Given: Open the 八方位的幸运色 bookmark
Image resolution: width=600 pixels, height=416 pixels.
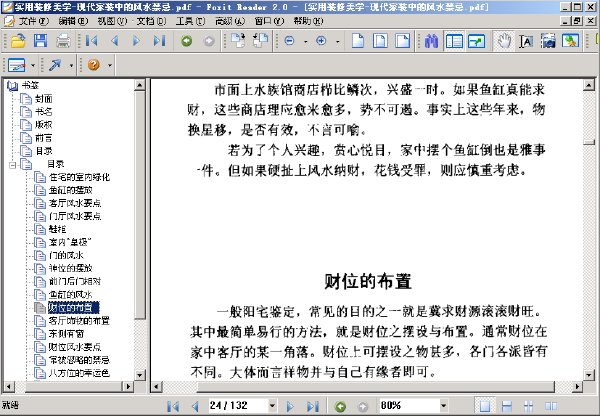Looking at the screenshot, I should 79,373.
